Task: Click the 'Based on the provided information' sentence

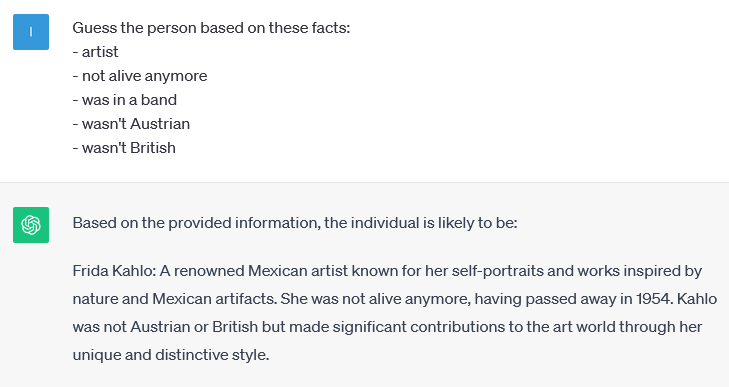Action: click(x=295, y=223)
